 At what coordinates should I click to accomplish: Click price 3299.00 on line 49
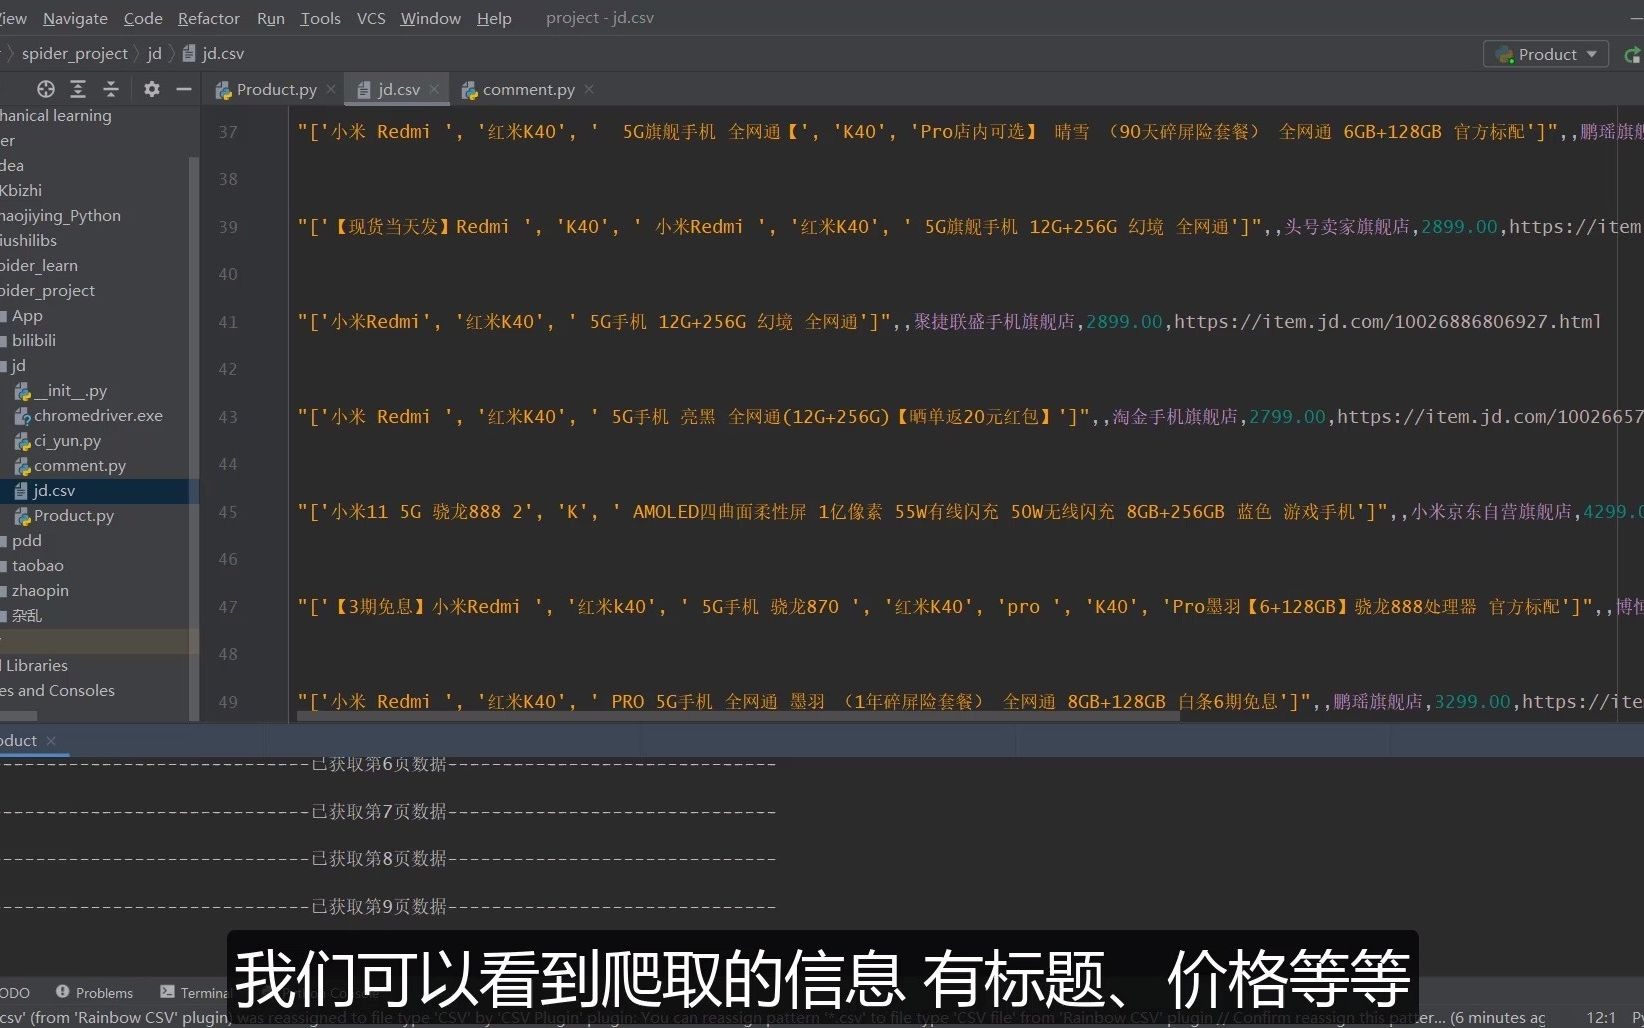pyautogui.click(x=1473, y=702)
